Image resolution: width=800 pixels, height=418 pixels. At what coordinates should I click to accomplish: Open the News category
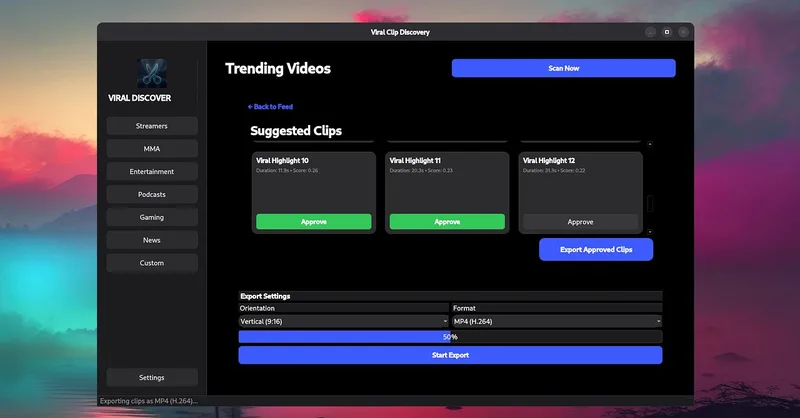[152, 240]
